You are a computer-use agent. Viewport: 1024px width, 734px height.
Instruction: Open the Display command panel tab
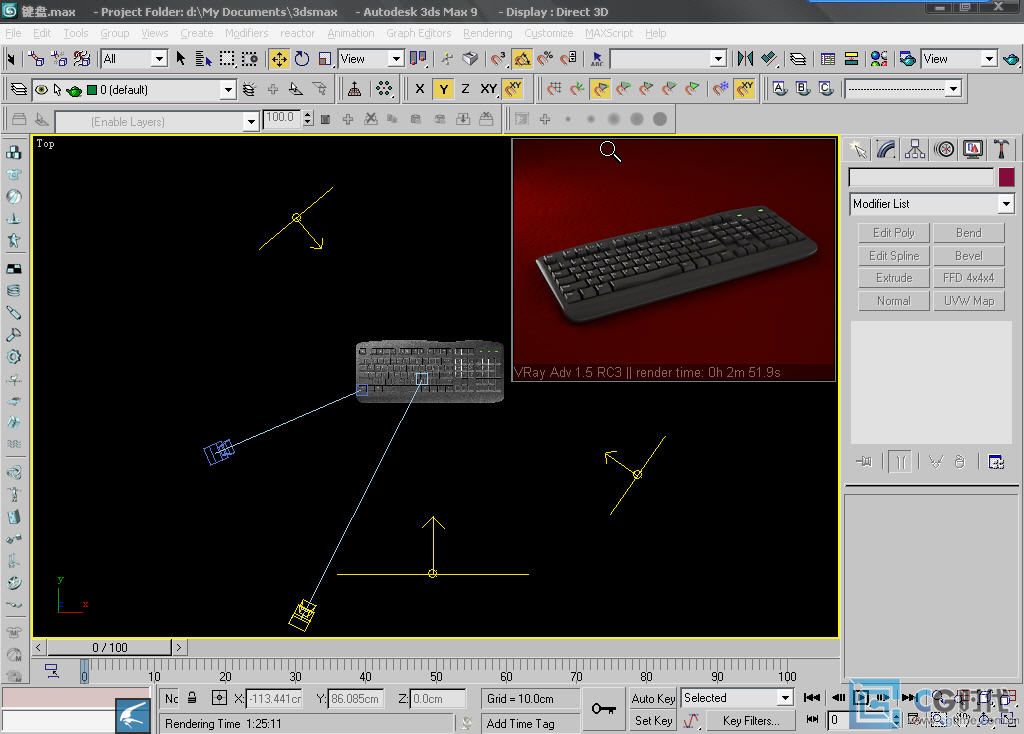point(972,150)
